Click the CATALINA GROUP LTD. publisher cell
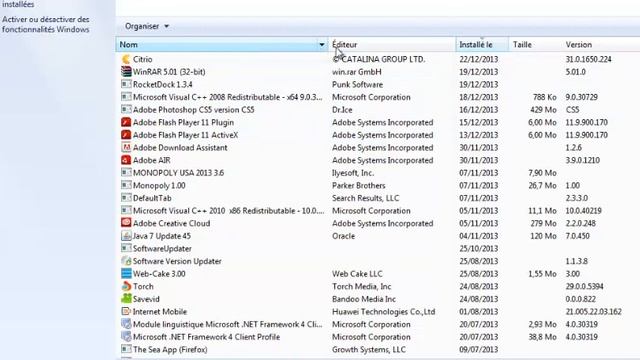The image size is (640, 360). tap(378, 59)
